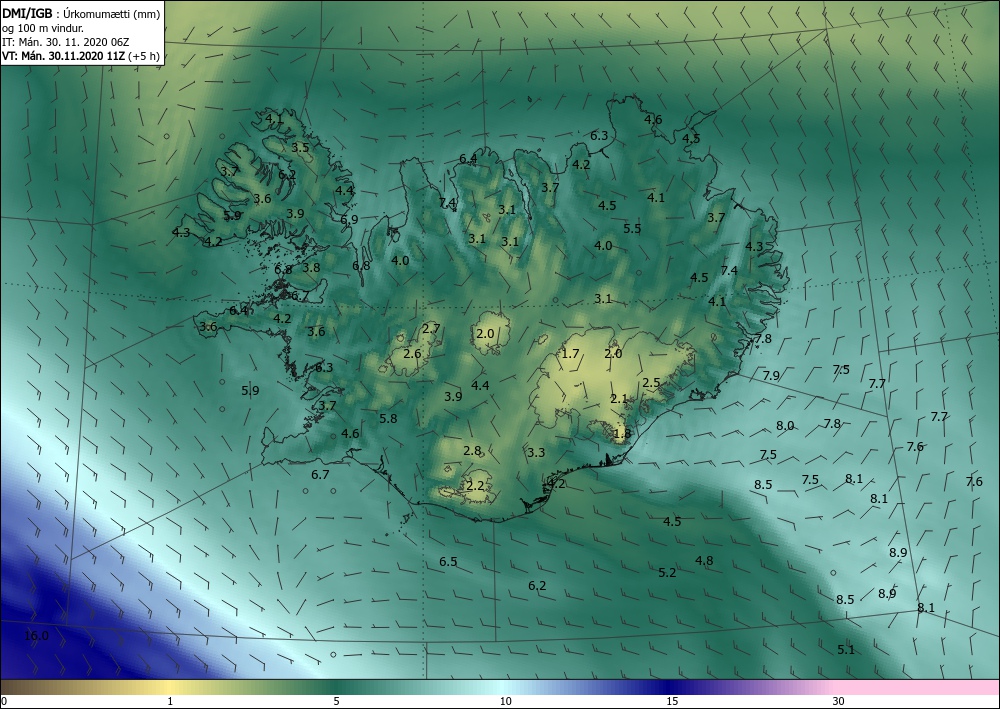
Task: Click the legend line "og 100 m vindur."
Action: (x=43, y=28)
